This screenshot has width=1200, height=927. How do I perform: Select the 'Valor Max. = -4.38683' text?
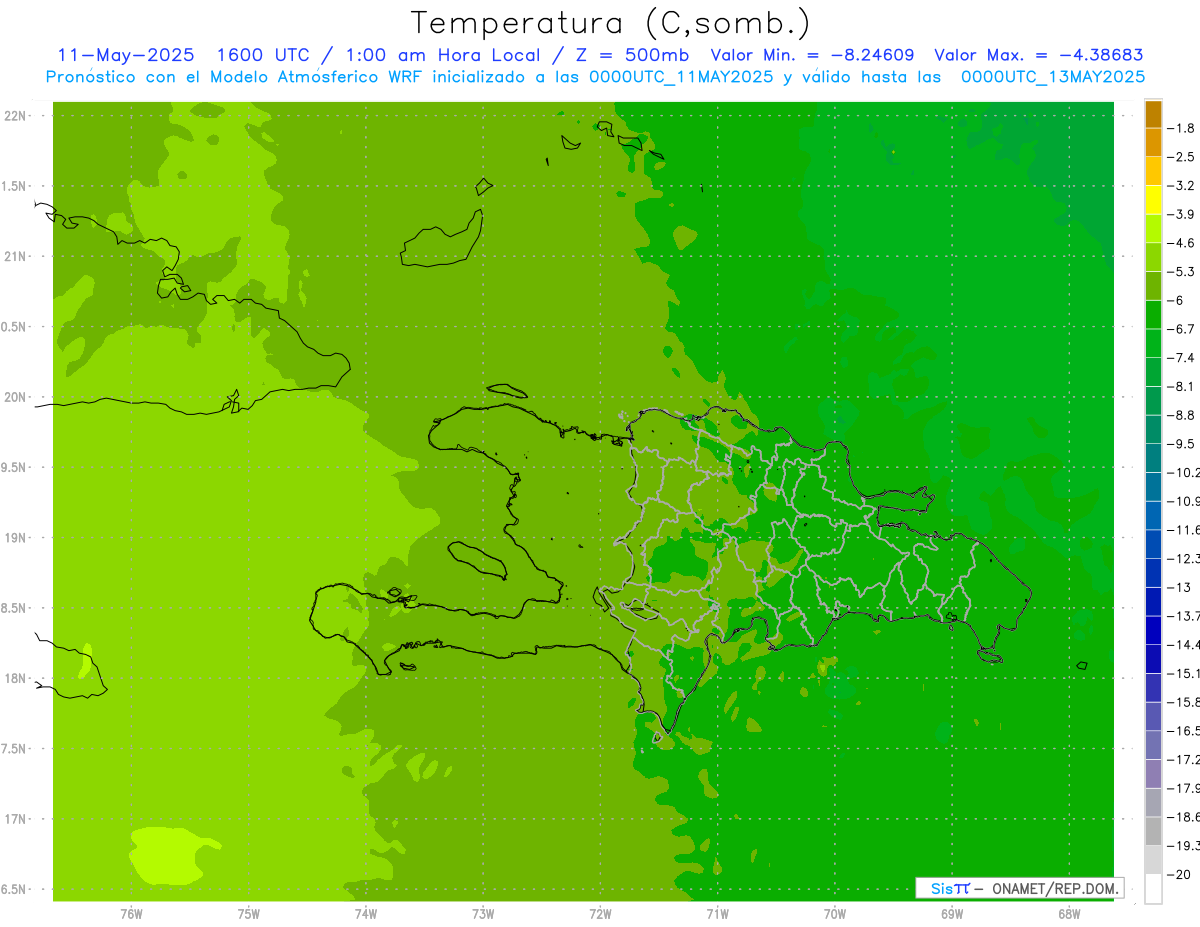[x=1038, y=55]
